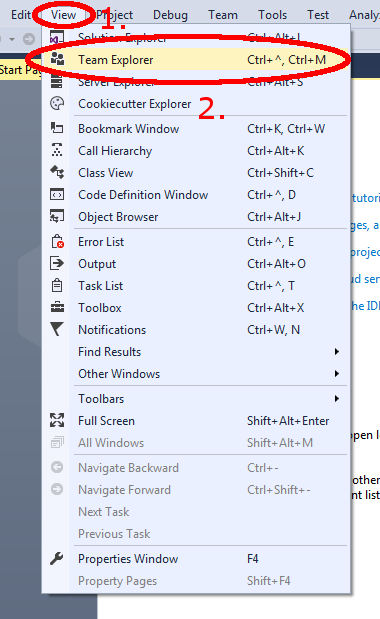Click the Cookiecutter Explorer cookie icon
380x619 pixels.
[x=57, y=103]
